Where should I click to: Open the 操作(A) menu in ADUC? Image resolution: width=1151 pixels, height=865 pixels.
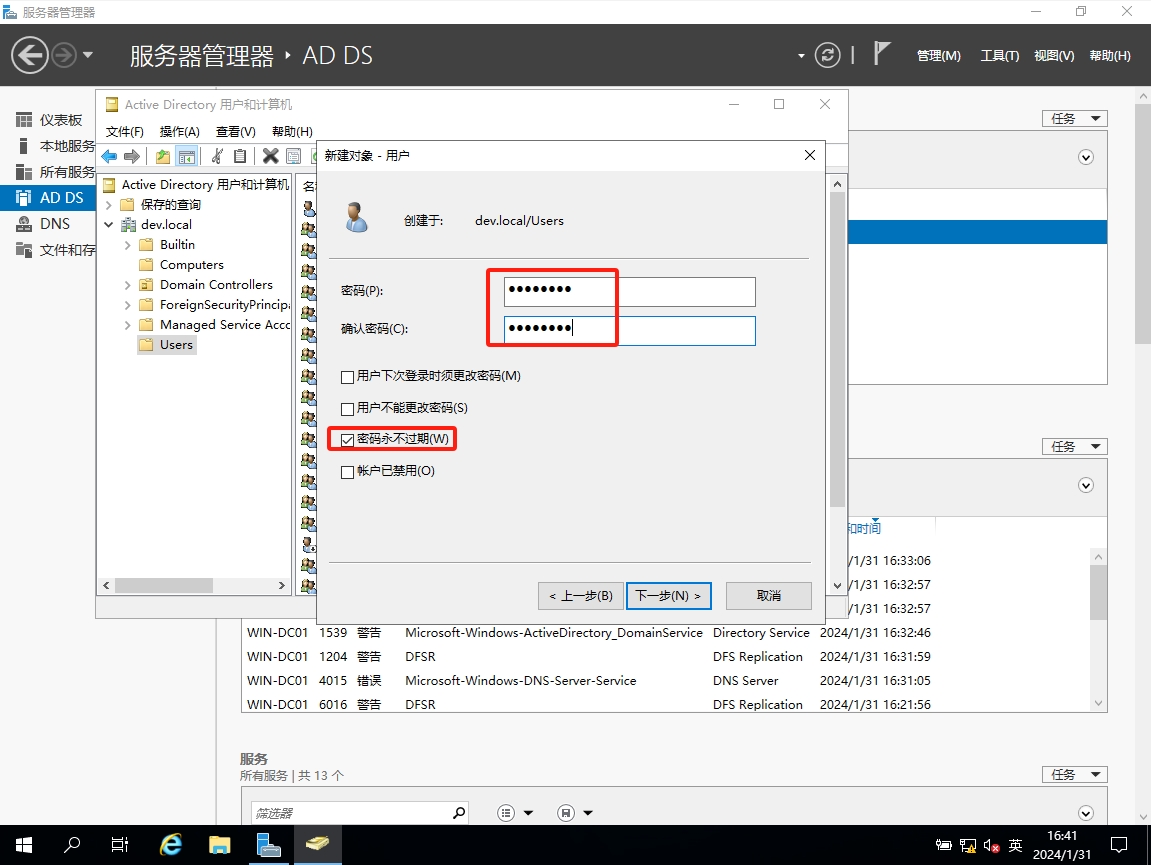(180, 132)
